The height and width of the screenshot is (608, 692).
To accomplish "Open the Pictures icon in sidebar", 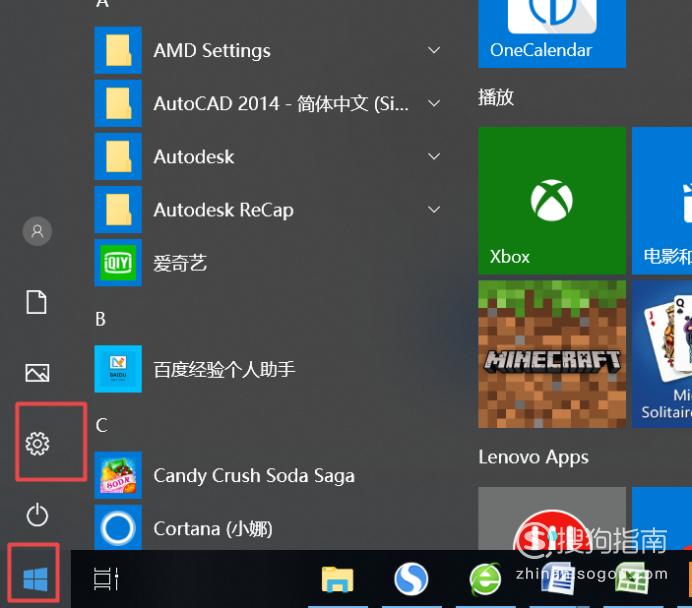I will (x=37, y=373).
